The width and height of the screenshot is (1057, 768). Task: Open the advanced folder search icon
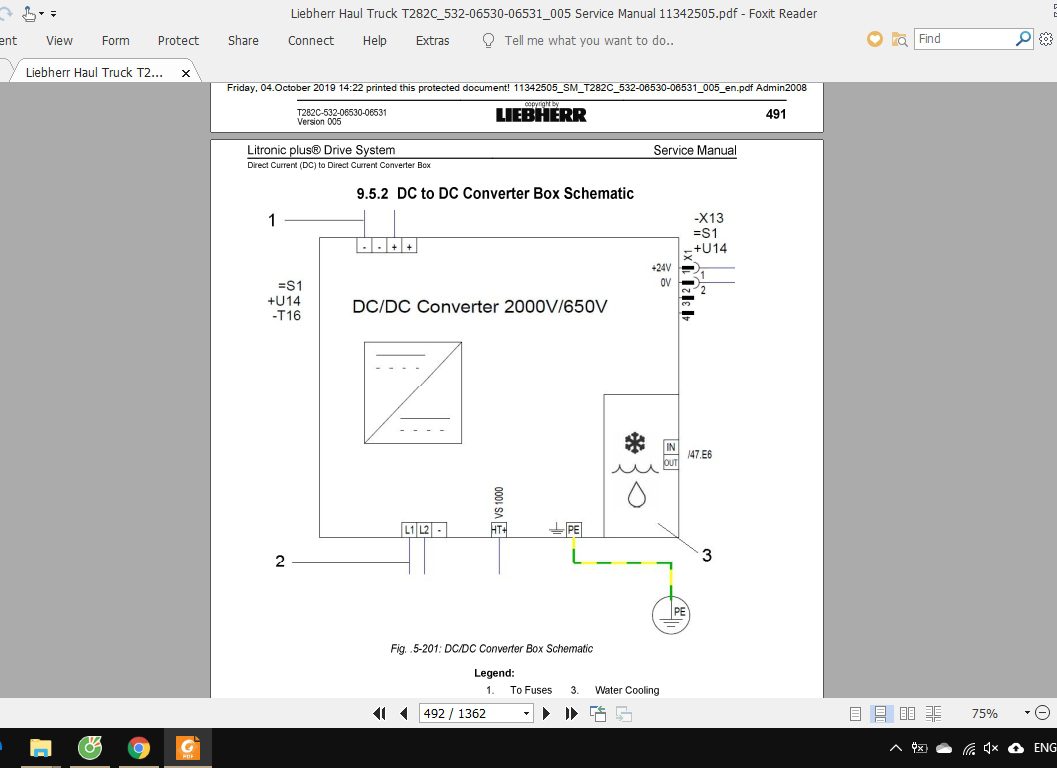(x=899, y=39)
